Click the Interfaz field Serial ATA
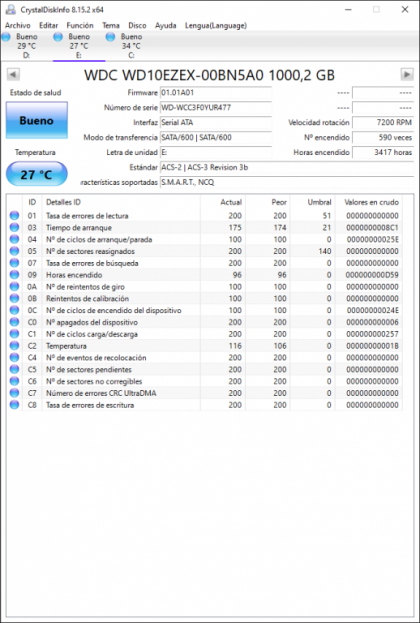Image resolution: width=420 pixels, height=623 pixels. (x=216, y=123)
